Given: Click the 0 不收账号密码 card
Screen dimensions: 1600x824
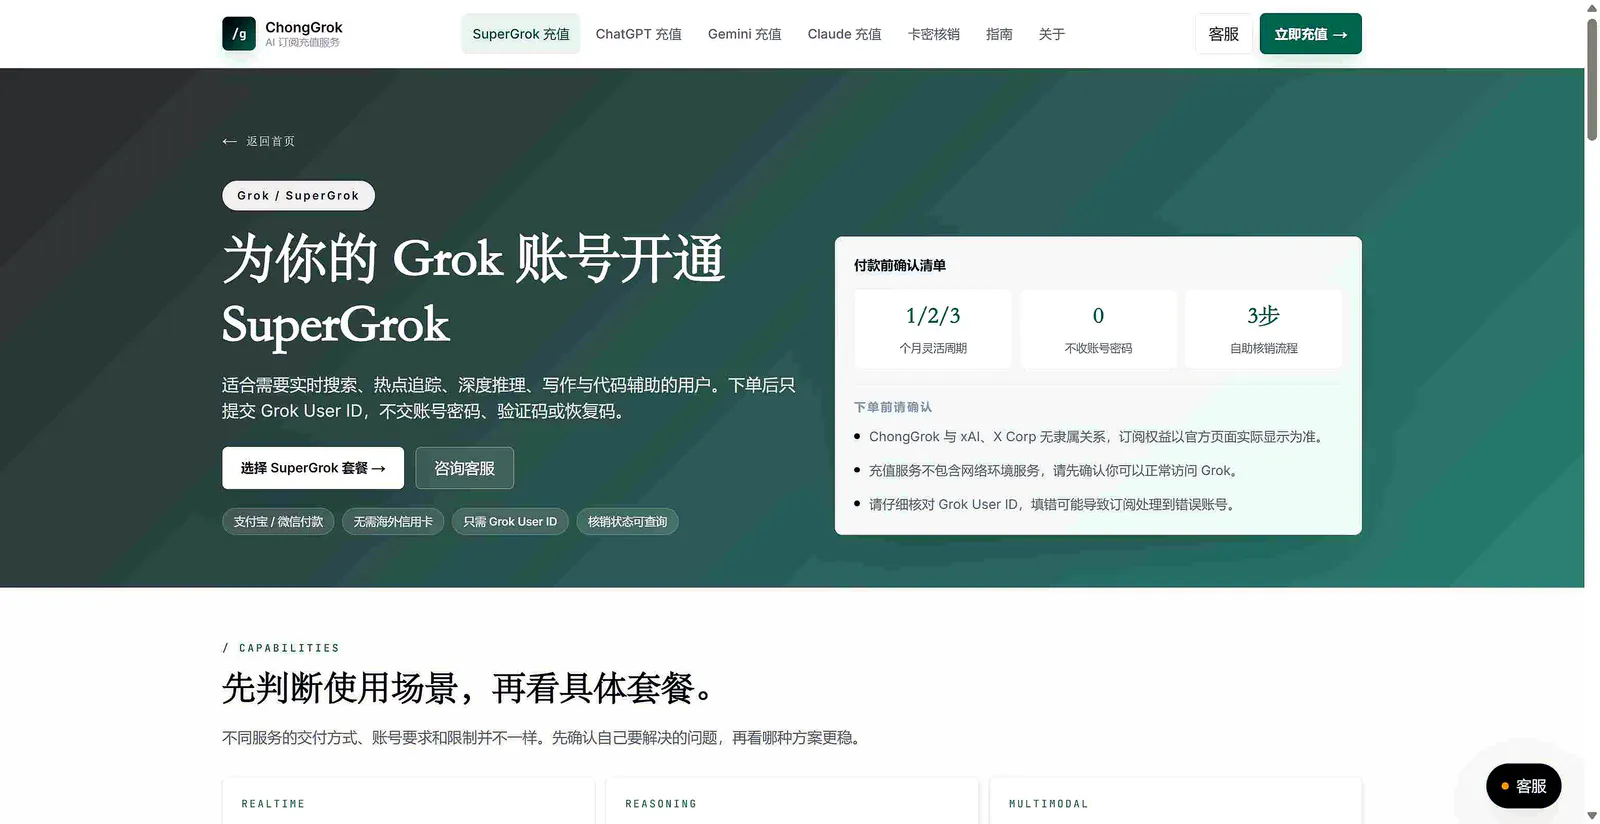Looking at the screenshot, I should 1098,329.
